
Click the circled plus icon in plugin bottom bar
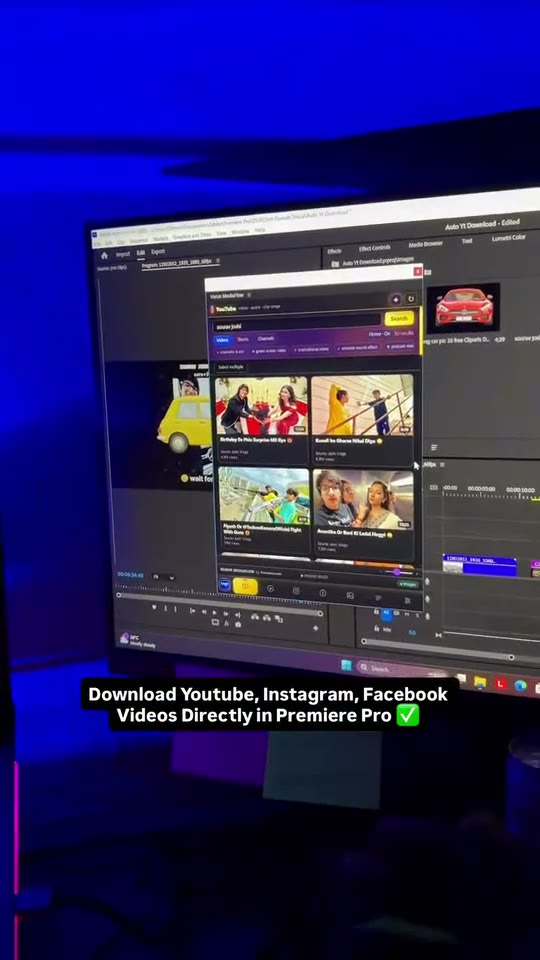(x=270, y=588)
